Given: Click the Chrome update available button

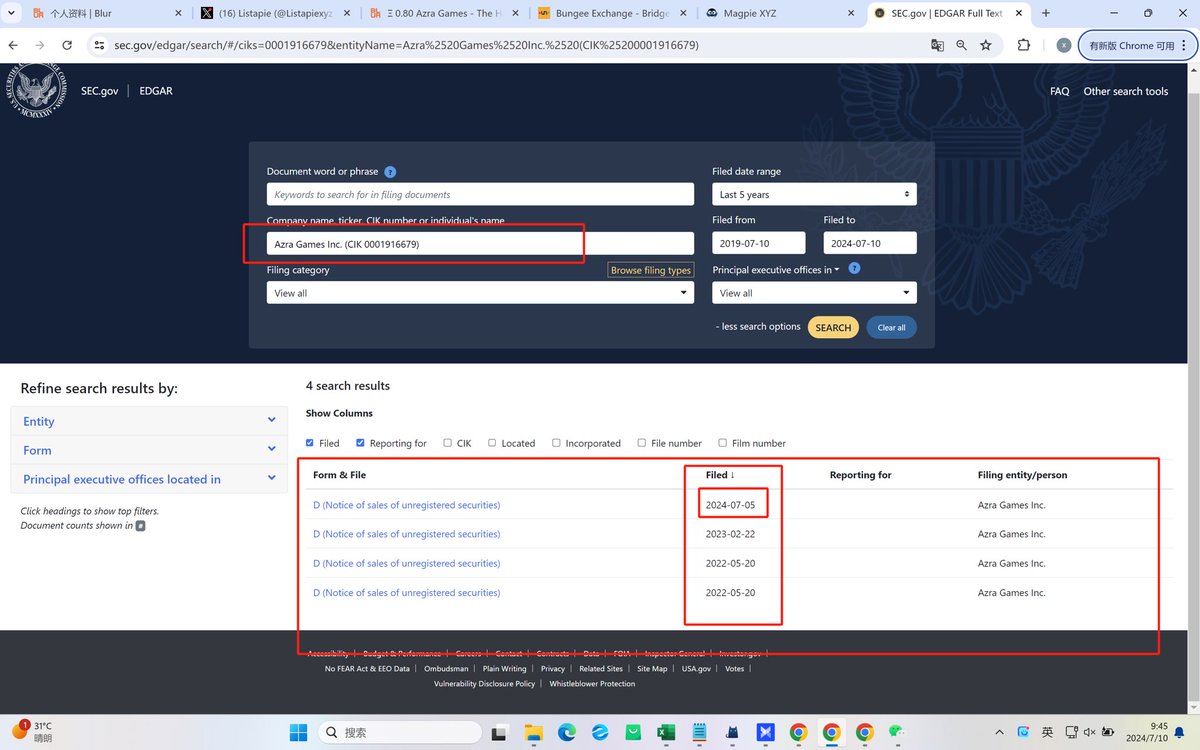Looking at the screenshot, I should (x=1137, y=45).
